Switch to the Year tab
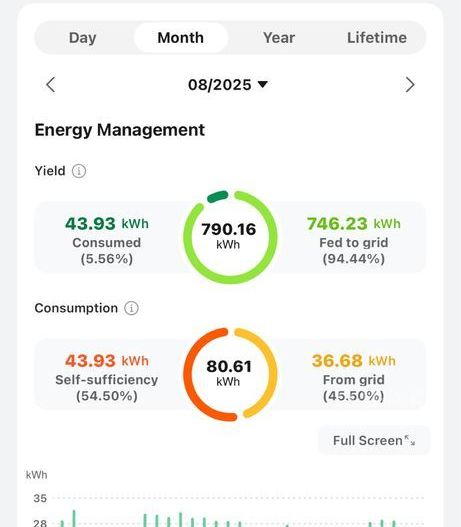Viewport: 461px width, 527px height. 279,38
